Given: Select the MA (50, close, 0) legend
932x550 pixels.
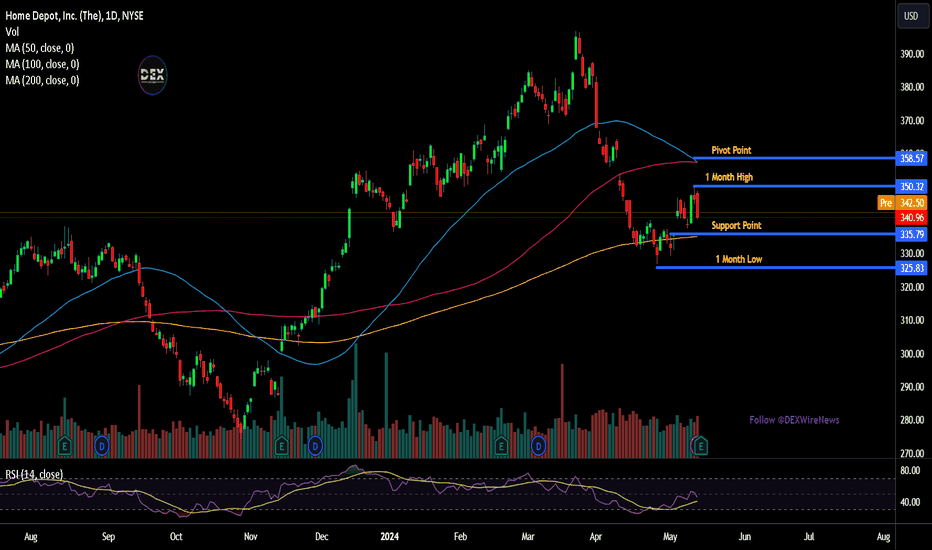Looking at the screenshot, I should tap(40, 48).
